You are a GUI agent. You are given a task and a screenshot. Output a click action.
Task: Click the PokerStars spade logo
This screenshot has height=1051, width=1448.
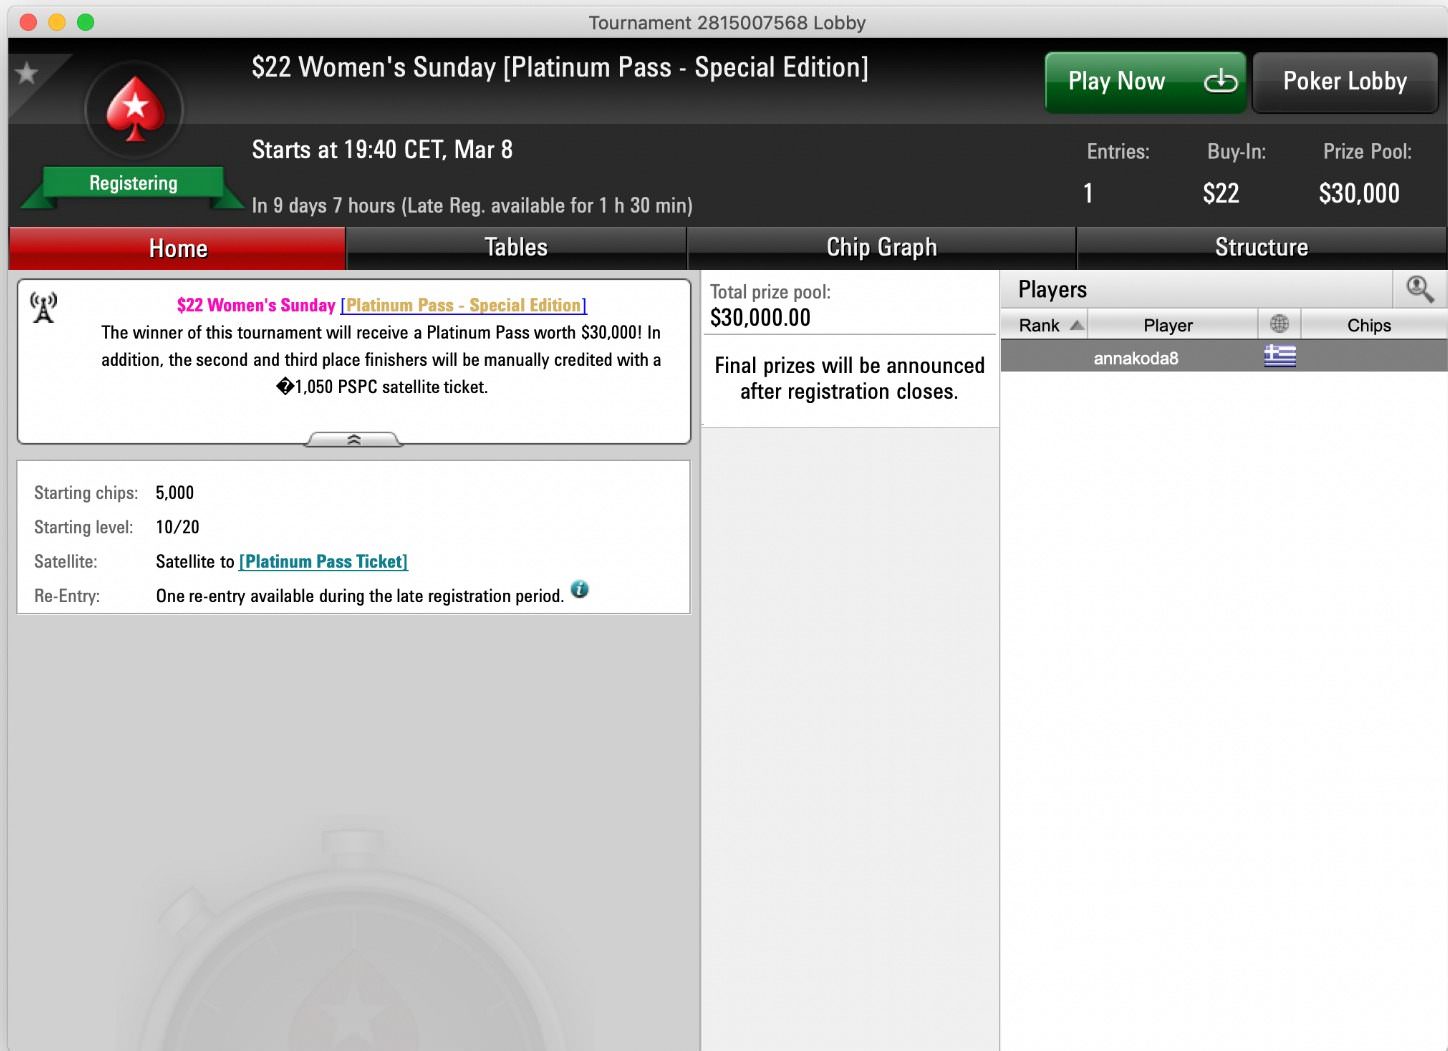coord(134,109)
